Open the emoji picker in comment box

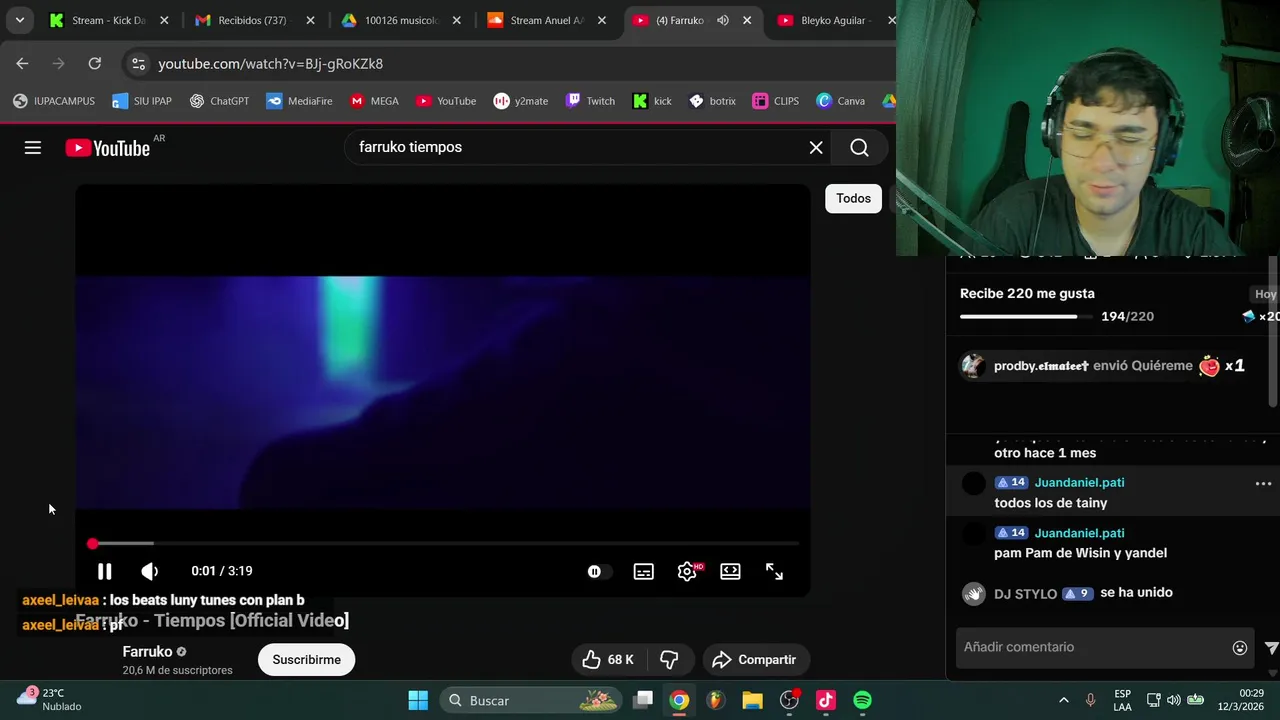click(x=1240, y=647)
